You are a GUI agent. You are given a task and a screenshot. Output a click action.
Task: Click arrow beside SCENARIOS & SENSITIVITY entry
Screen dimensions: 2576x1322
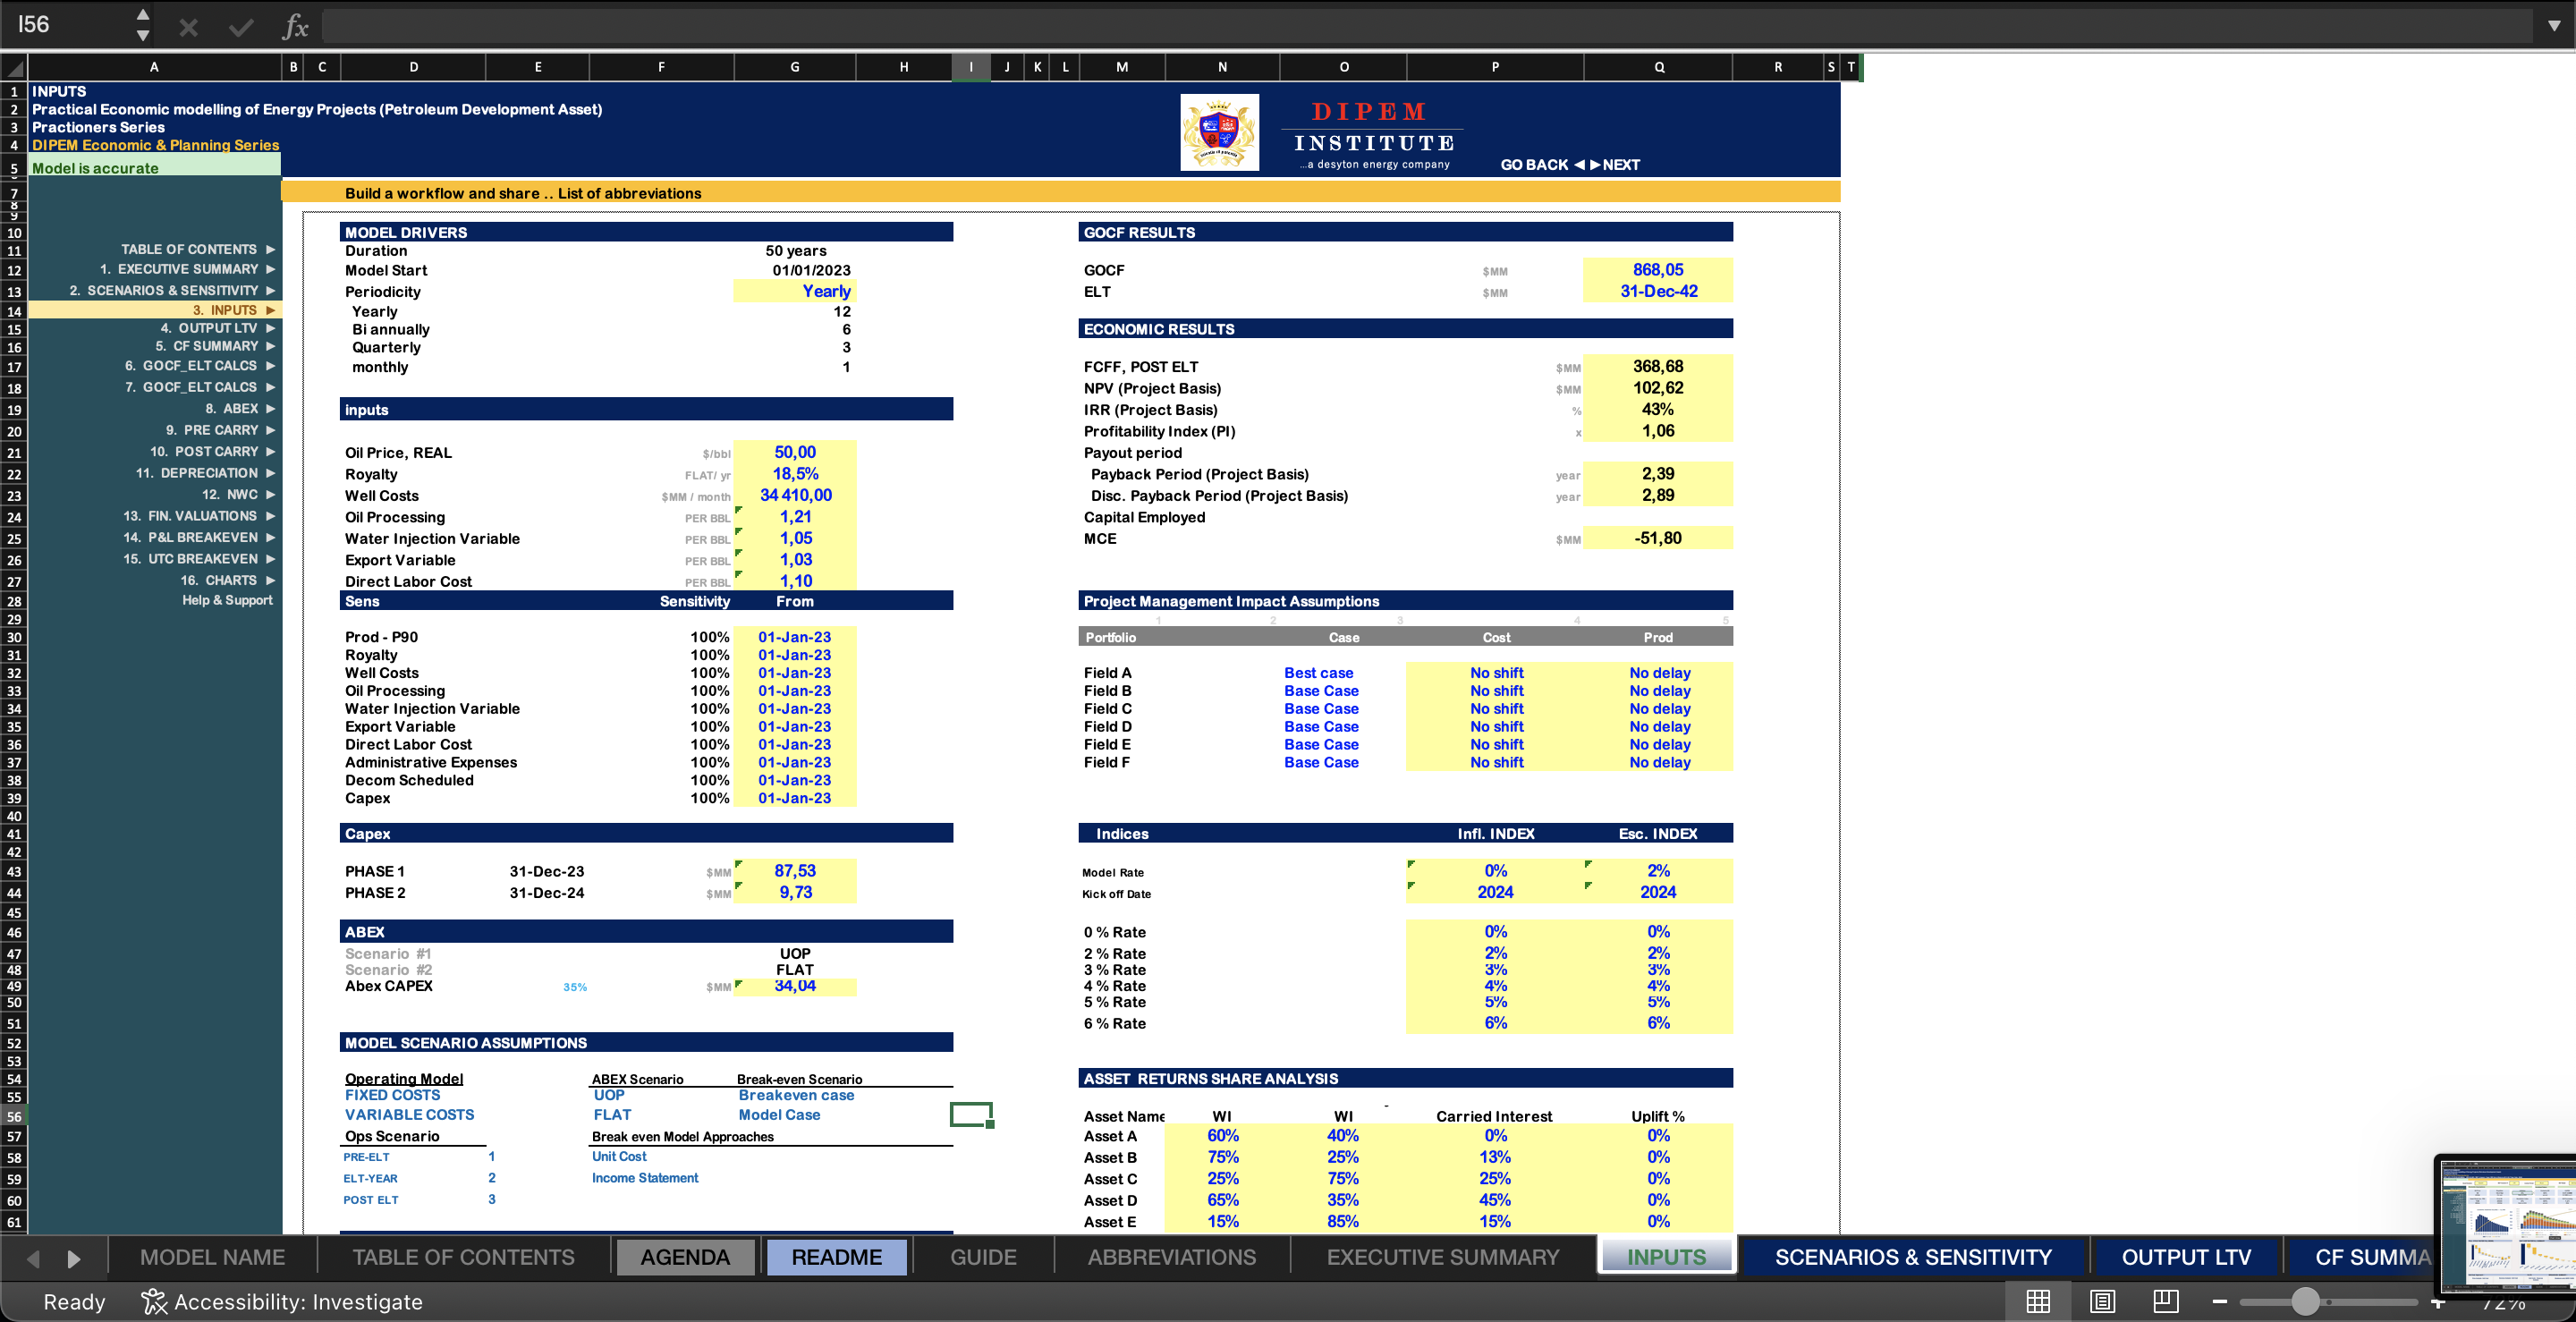click(270, 290)
